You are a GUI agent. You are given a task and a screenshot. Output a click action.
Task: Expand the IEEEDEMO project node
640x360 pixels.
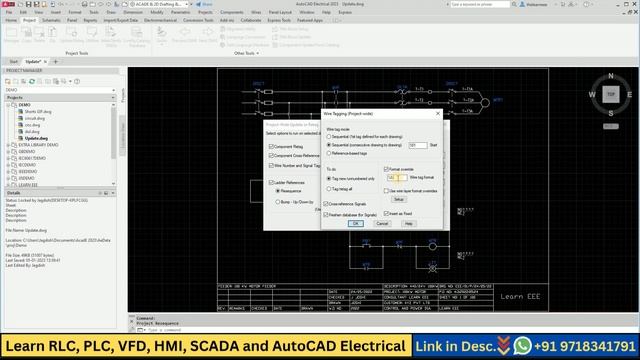pos(8,171)
